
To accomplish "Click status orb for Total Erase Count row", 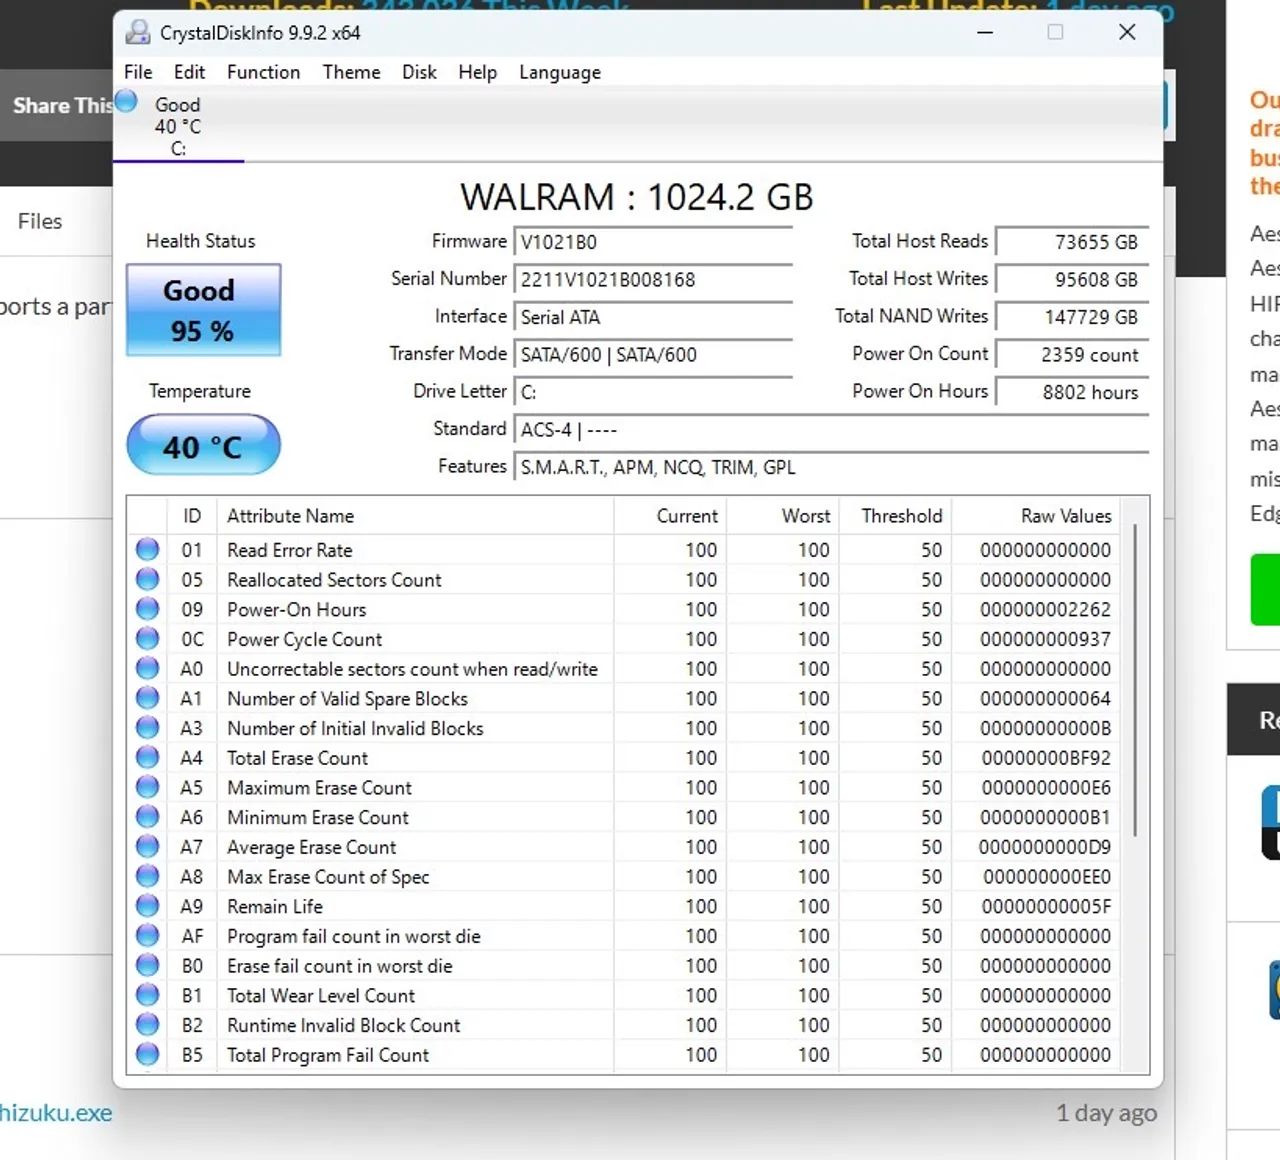I will [147, 757].
